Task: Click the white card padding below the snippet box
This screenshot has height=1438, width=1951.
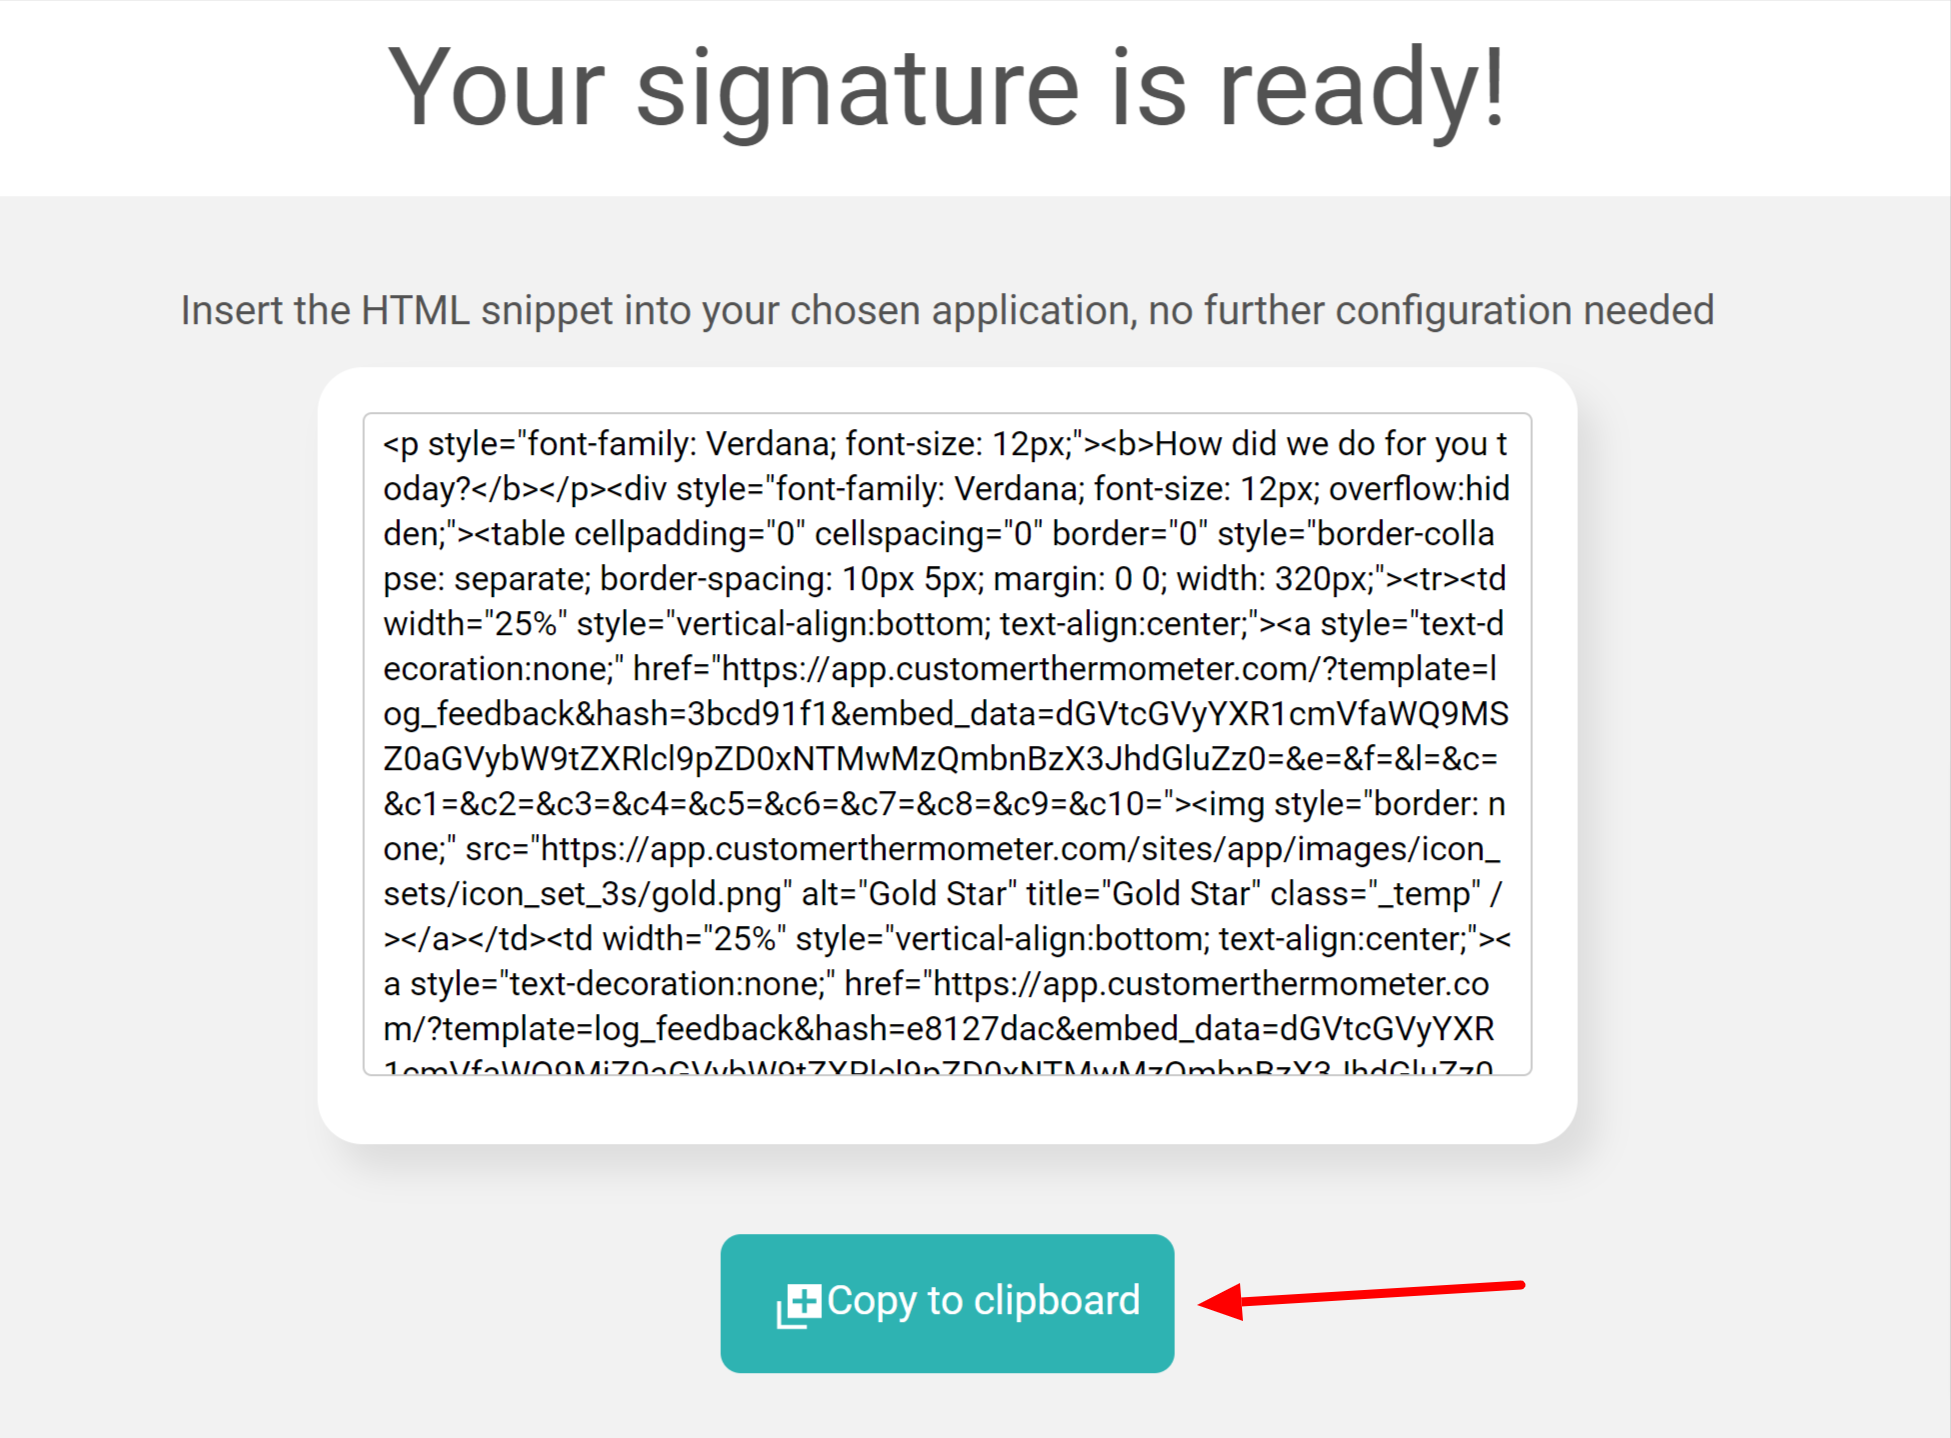Action: (x=947, y=1109)
